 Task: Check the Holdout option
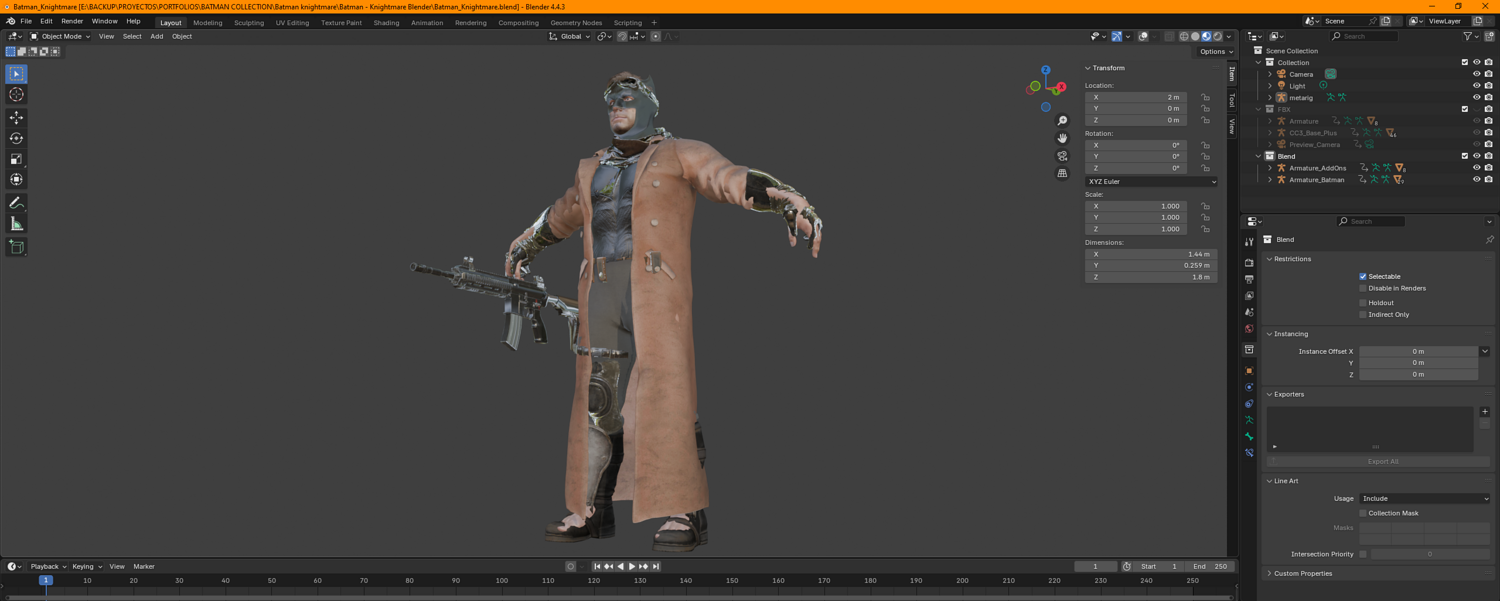click(1363, 303)
